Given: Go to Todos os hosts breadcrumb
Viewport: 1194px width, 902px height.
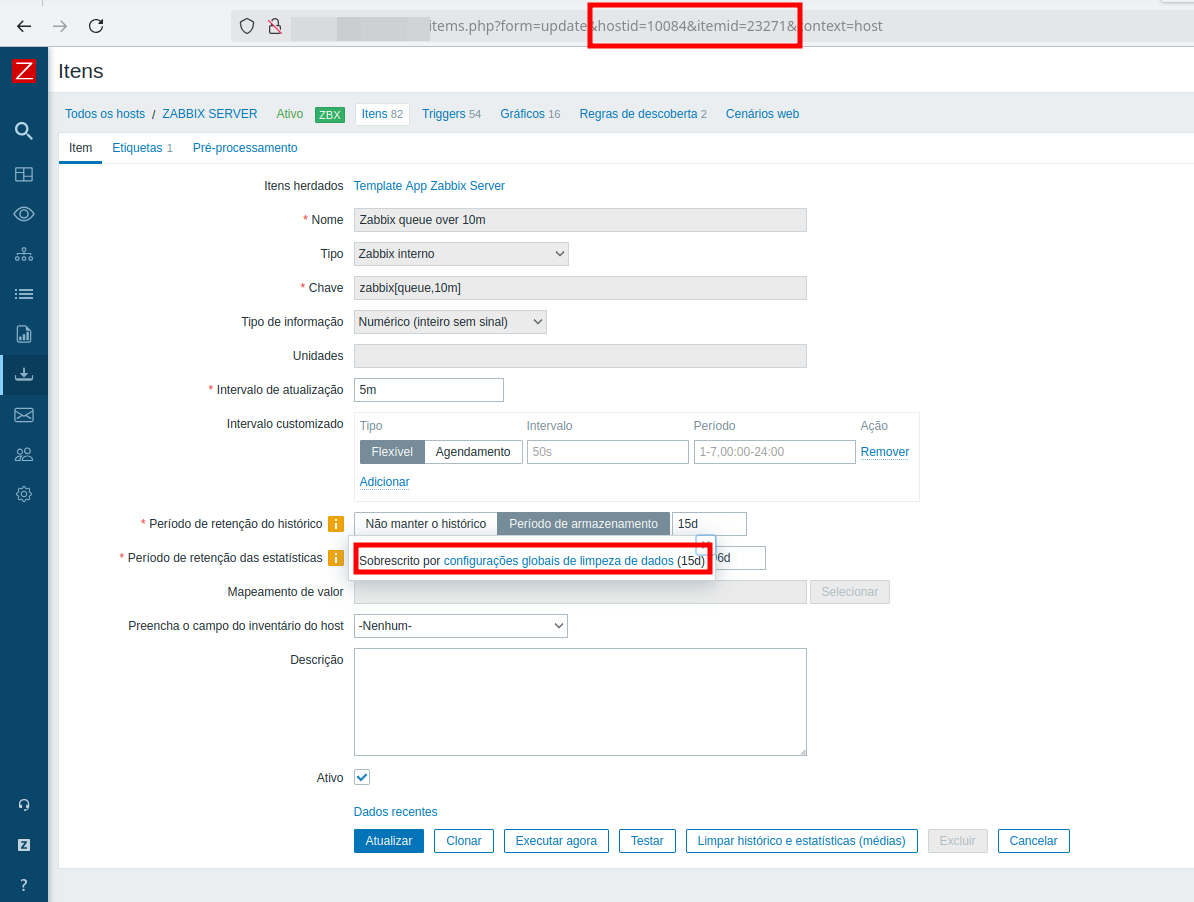Looking at the screenshot, I should coord(105,113).
